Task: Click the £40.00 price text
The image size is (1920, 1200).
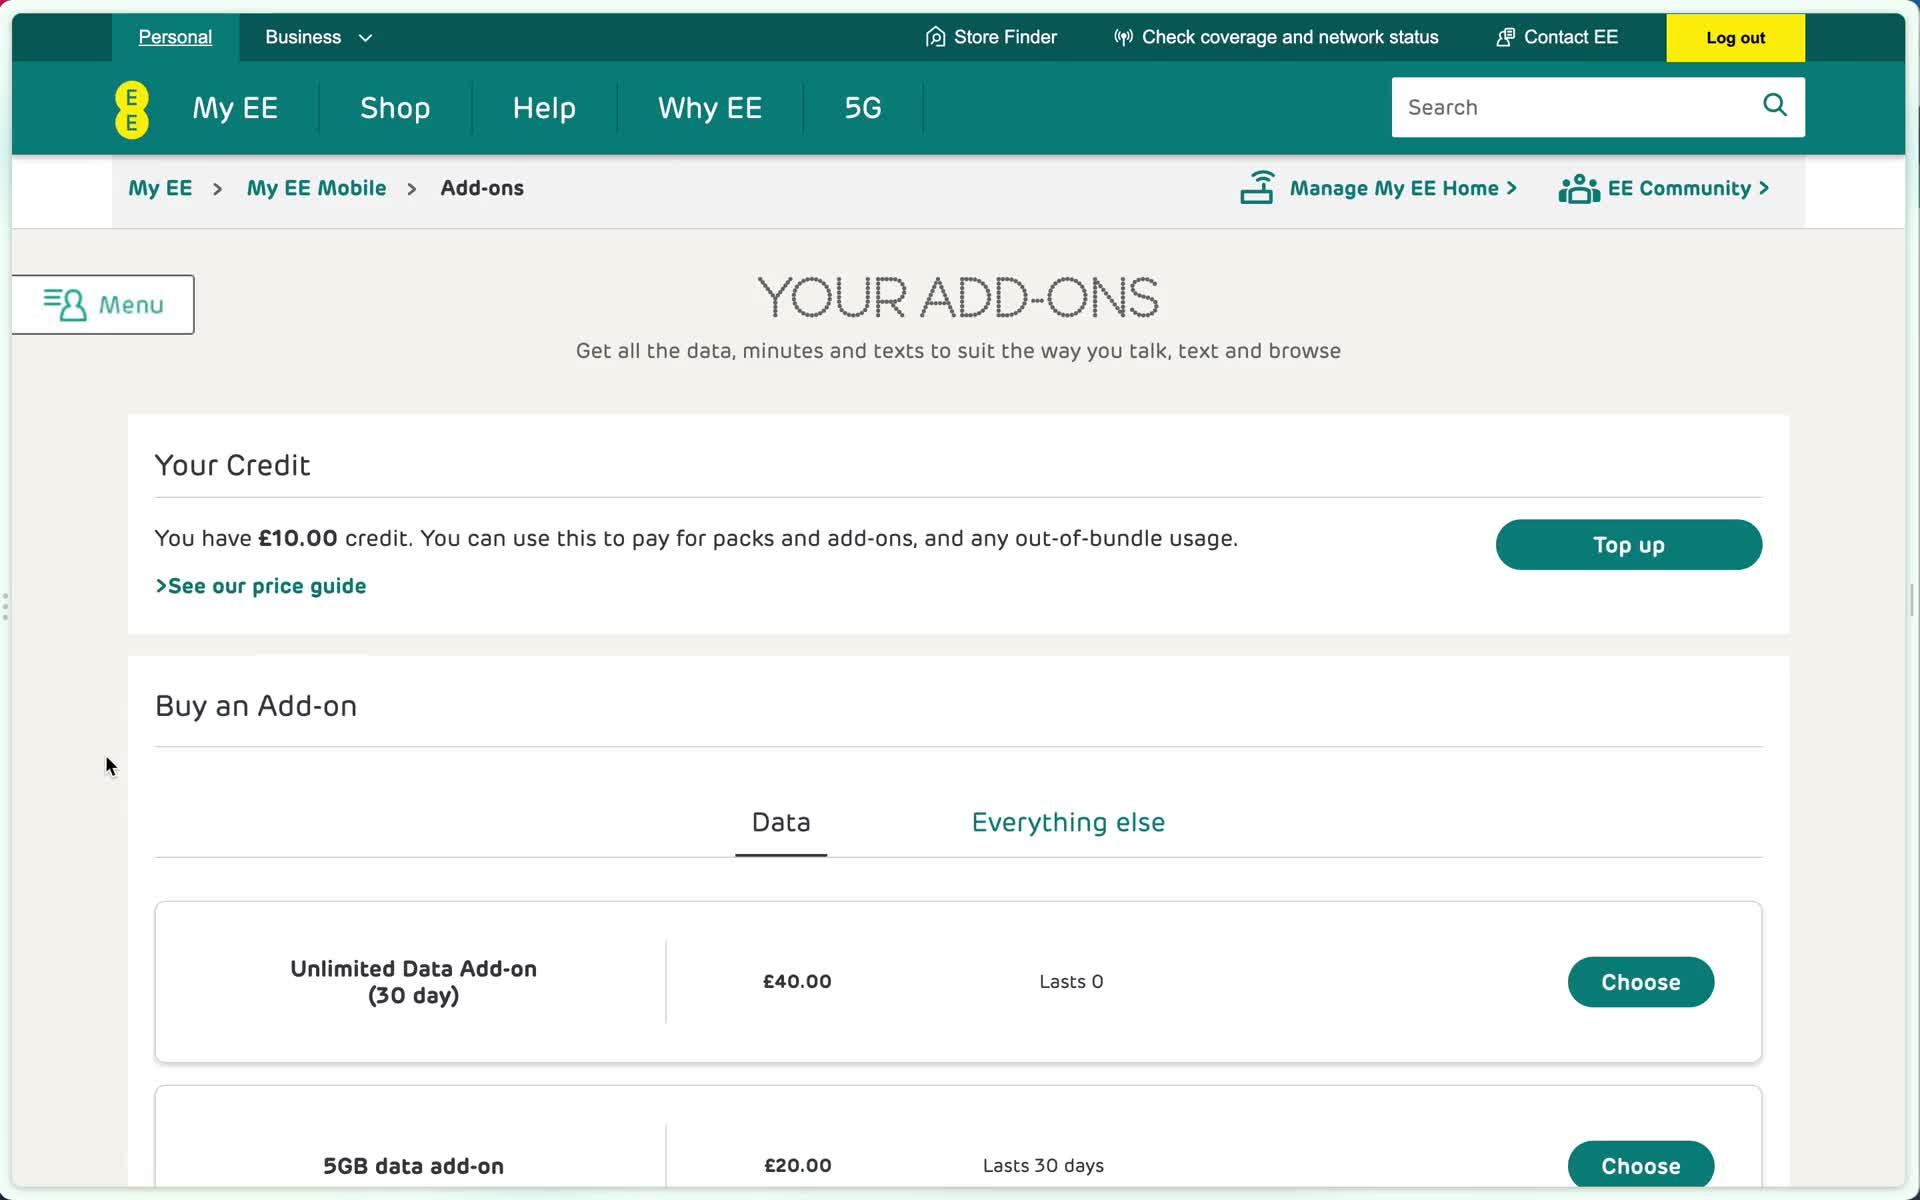Action: tap(797, 982)
